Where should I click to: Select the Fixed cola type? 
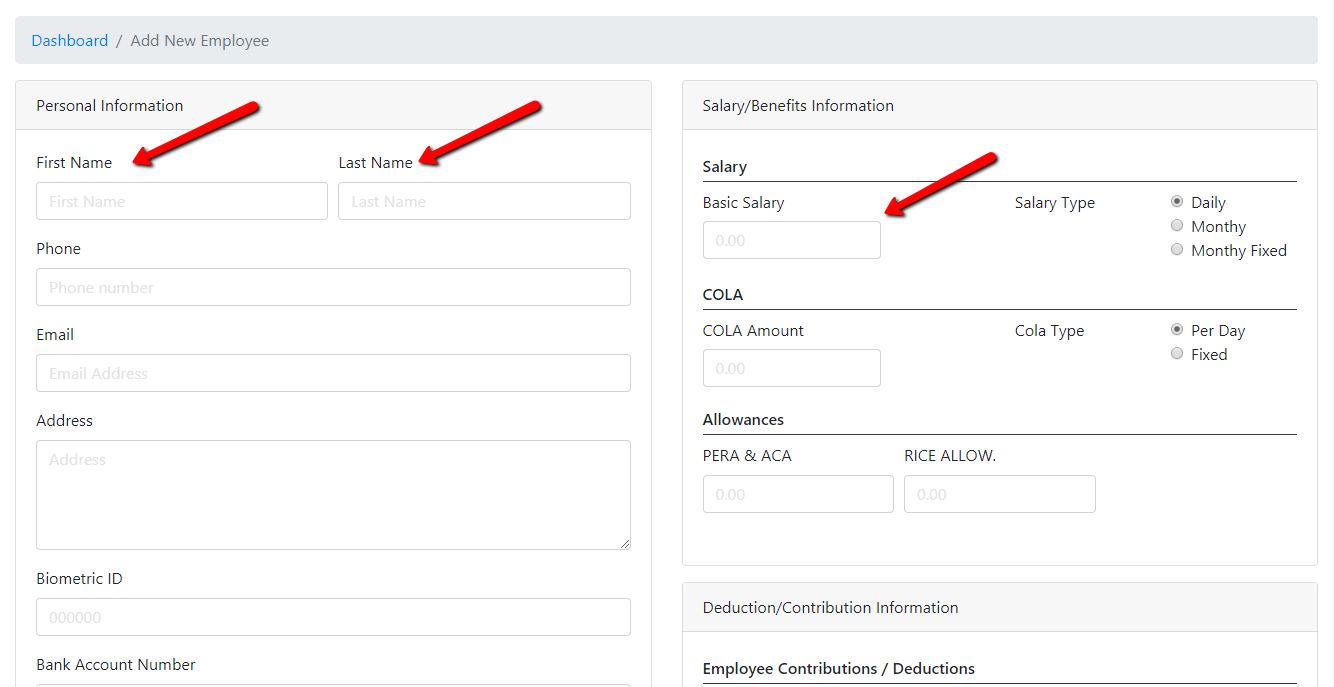(x=1177, y=353)
